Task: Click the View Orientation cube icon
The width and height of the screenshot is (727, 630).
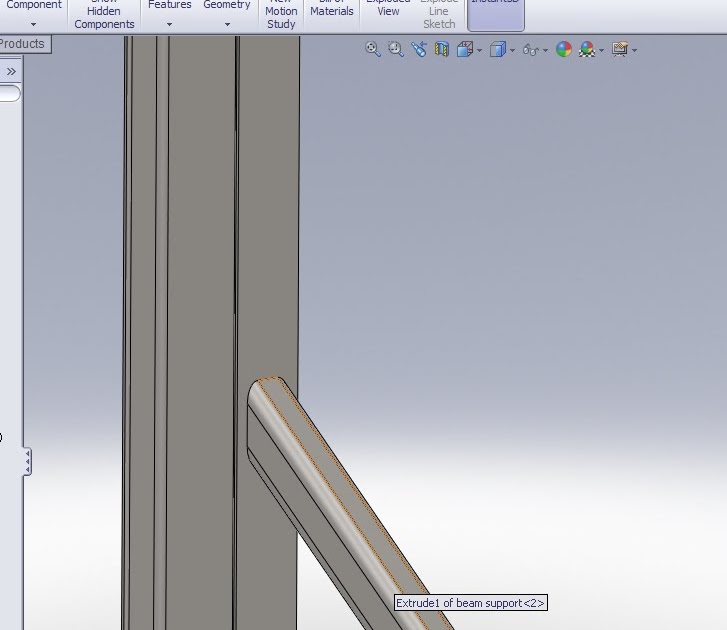Action: pyautogui.click(x=465, y=49)
